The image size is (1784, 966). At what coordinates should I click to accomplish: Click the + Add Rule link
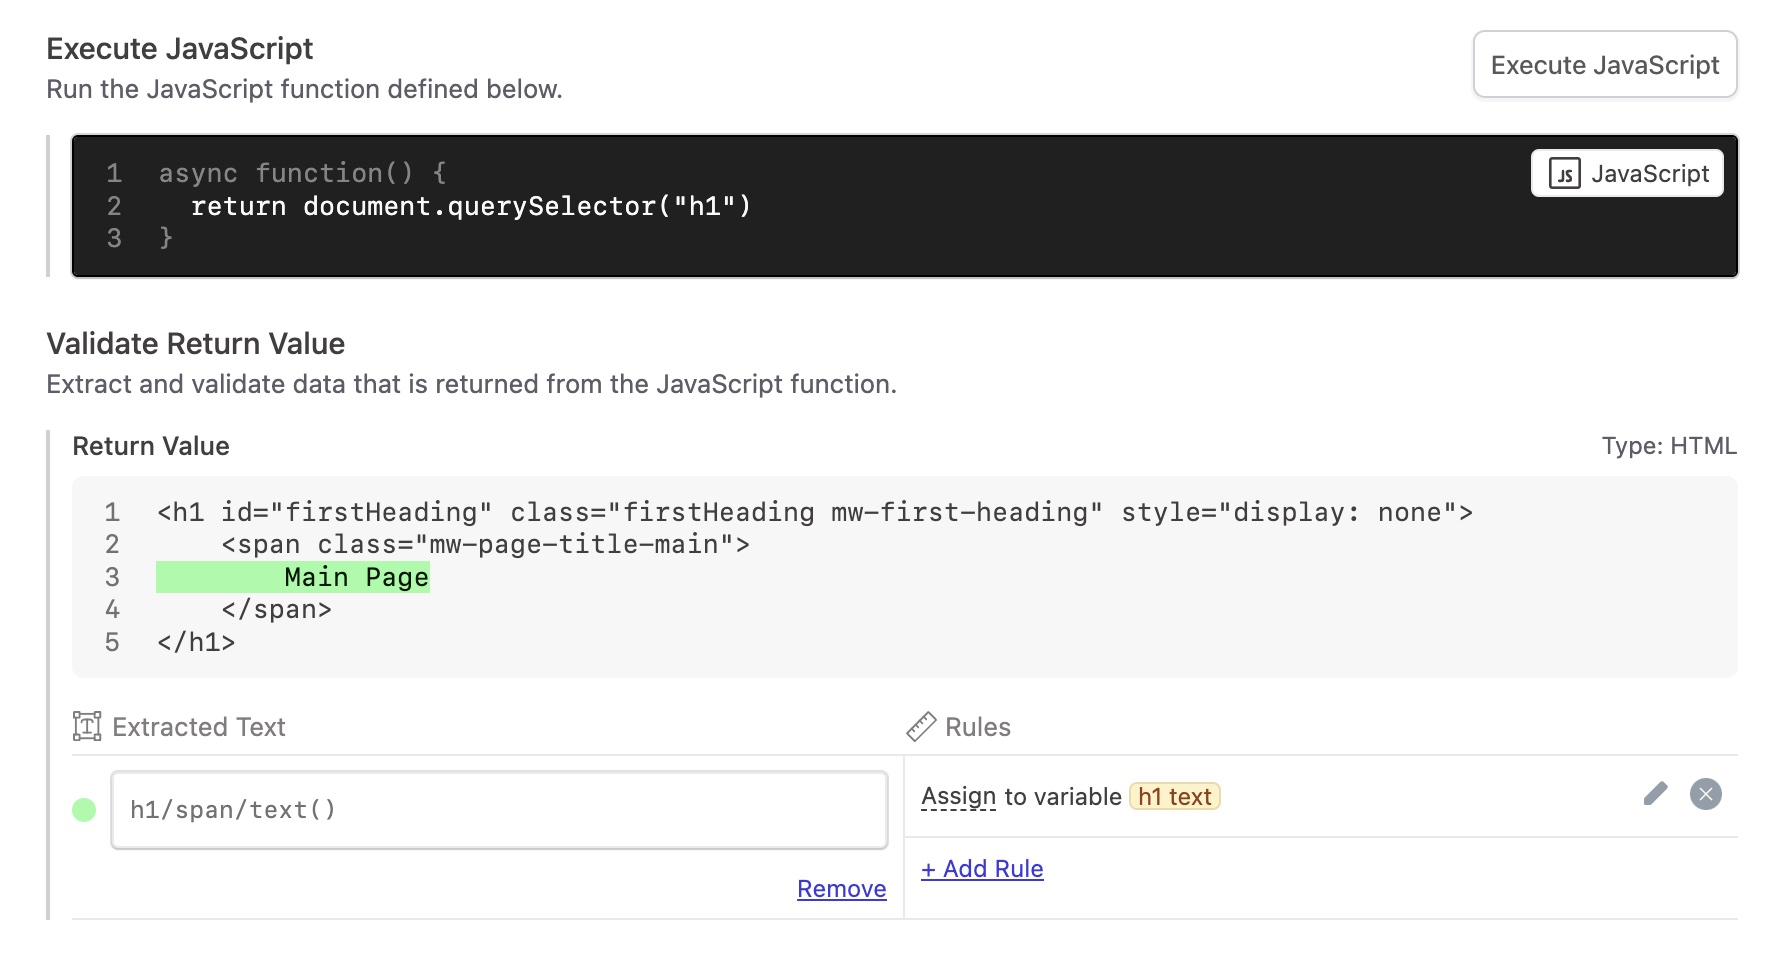point(981,869)
